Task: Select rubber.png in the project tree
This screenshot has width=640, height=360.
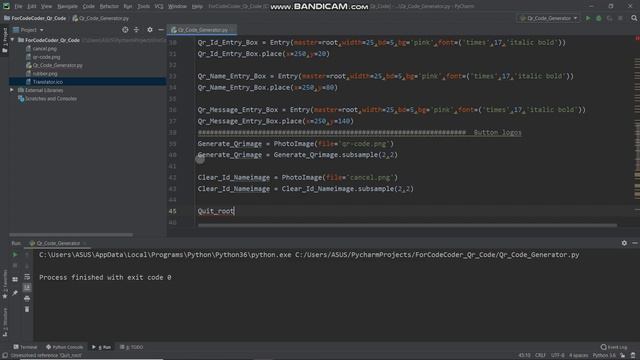Action: pyautogui.click(x=44, y=74)
